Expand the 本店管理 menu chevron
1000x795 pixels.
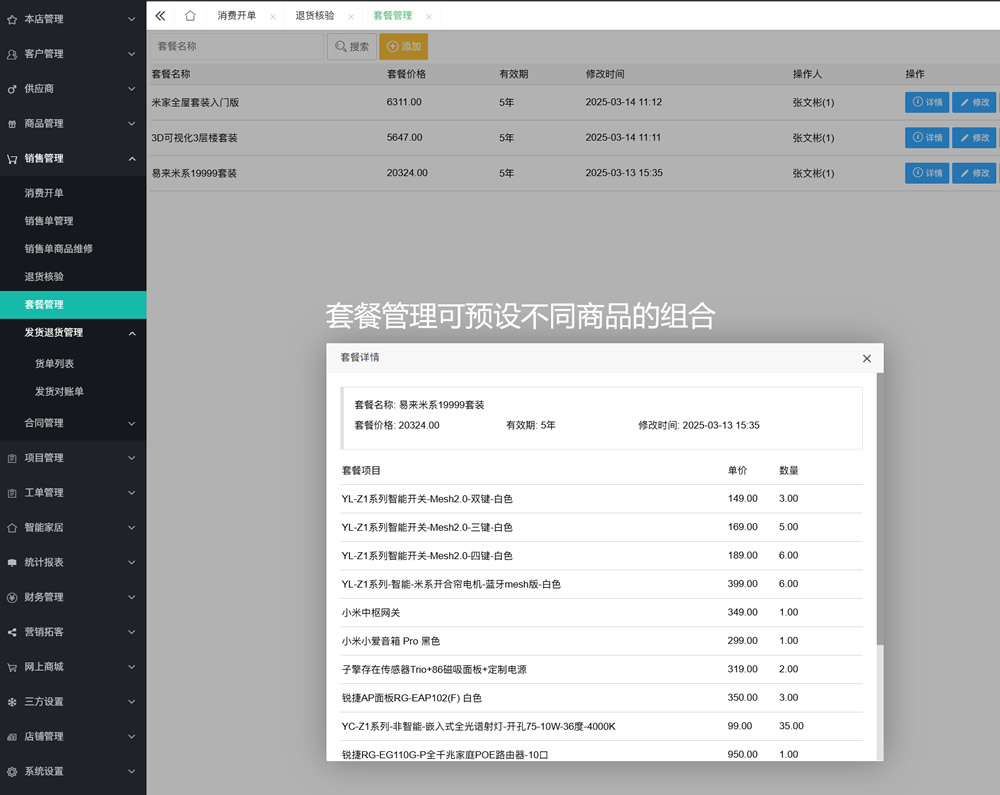(131, 19)
